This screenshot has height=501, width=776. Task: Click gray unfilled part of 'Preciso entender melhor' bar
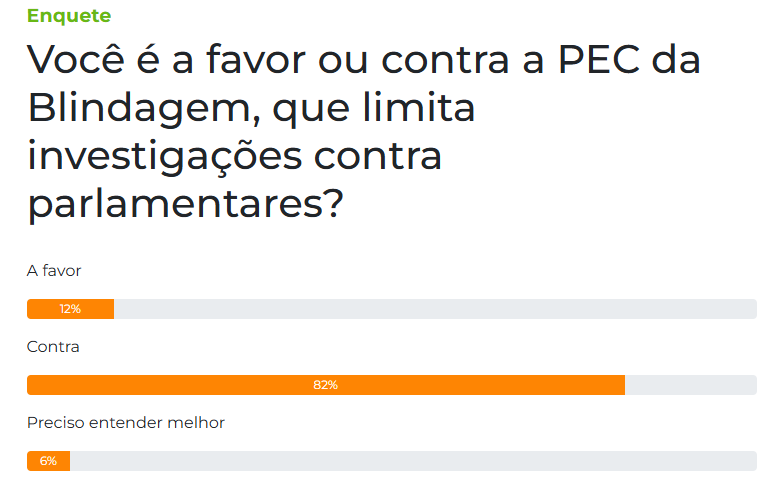pos(414,461)
